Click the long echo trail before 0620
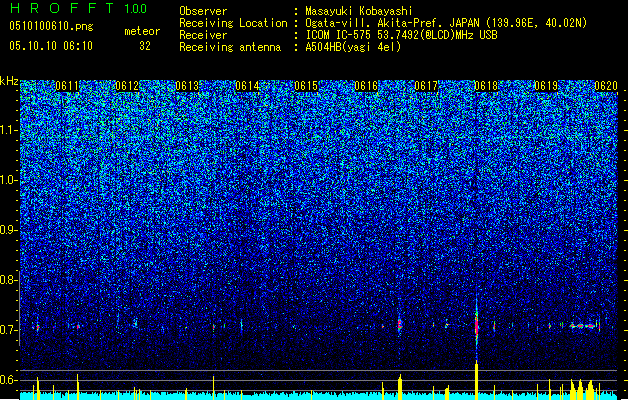This screenshot has width=629, height=400. coord(584,326)
